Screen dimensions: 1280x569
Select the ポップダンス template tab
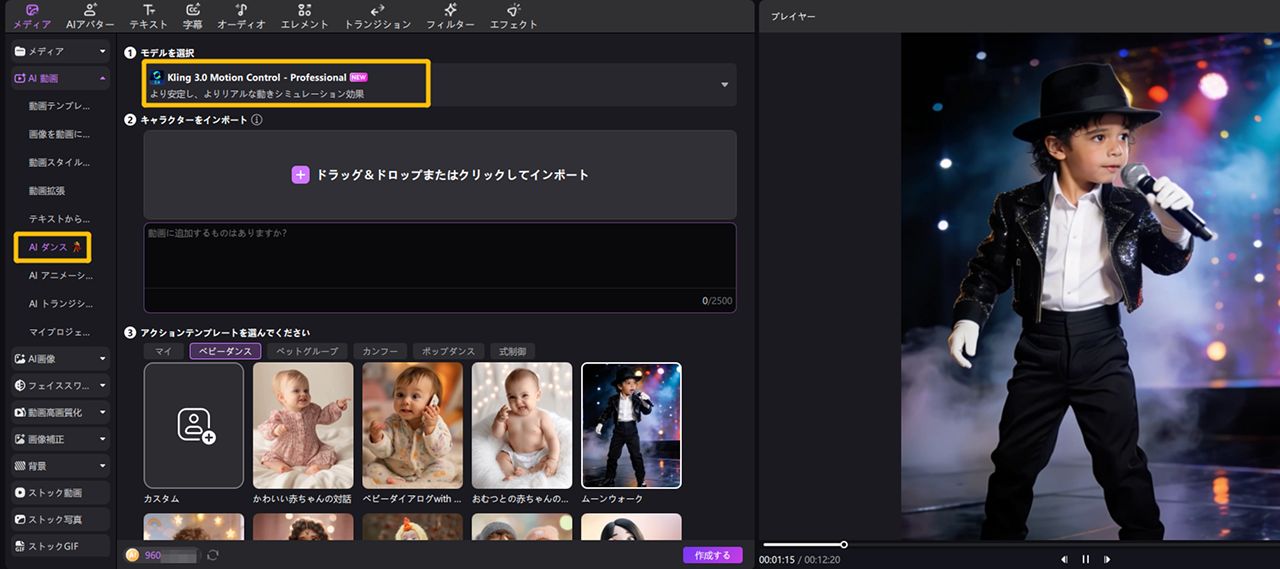[x=448, y=352]
